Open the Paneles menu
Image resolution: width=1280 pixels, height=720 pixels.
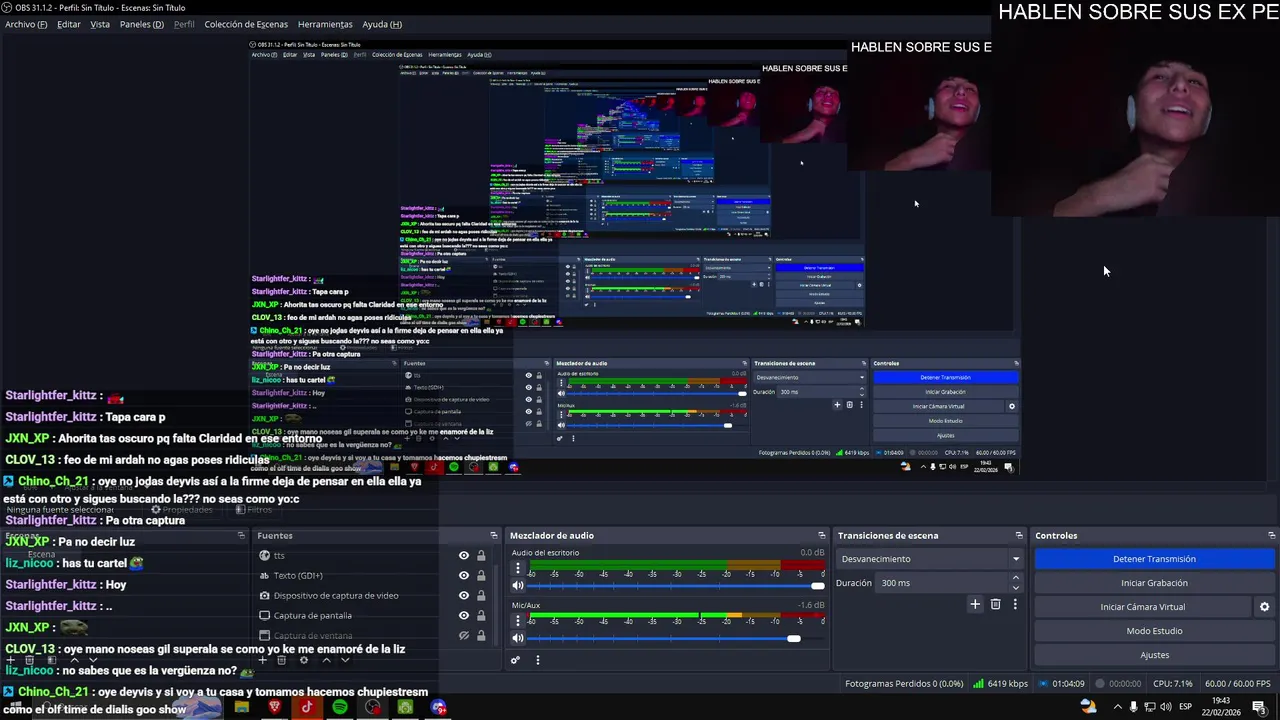pyautogui.click(x=142, y=24)
